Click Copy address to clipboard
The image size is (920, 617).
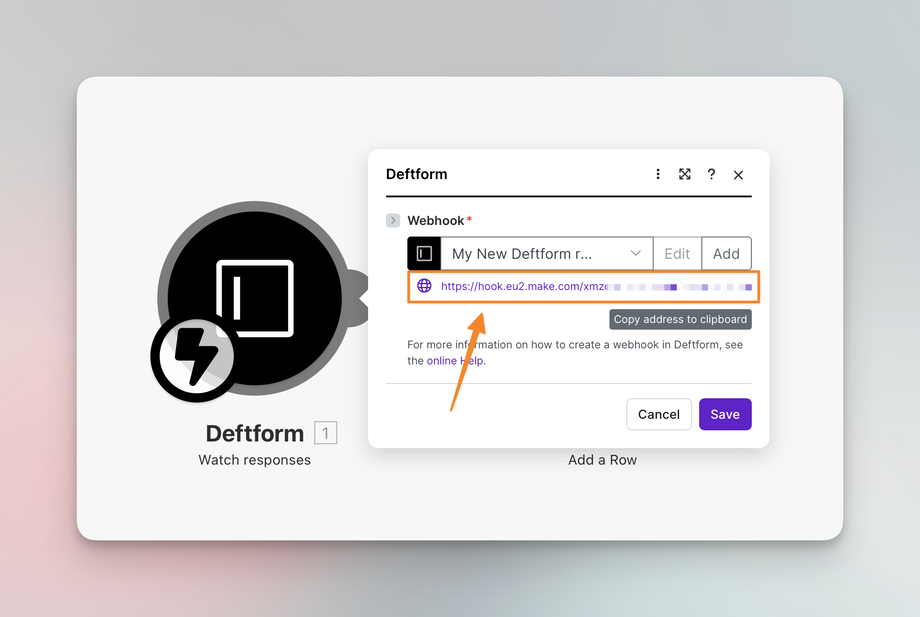pos(681,319)
